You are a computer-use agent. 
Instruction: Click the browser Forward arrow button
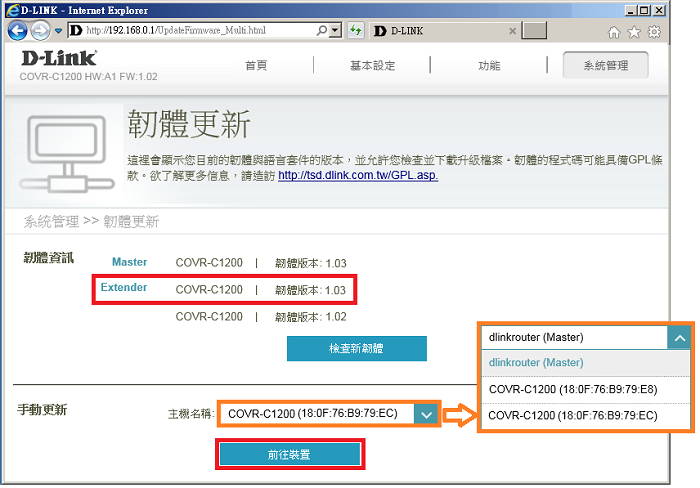tap(41, 31)
